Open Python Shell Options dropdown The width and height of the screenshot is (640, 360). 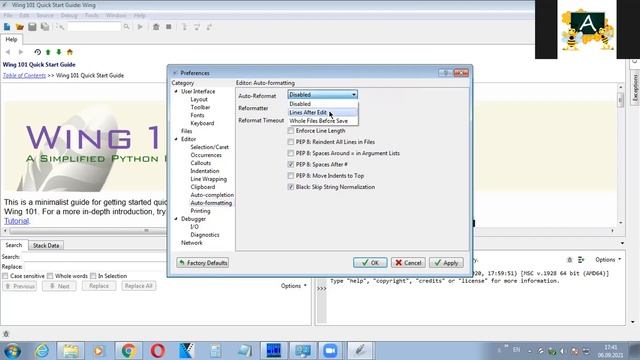coord(608,260)
